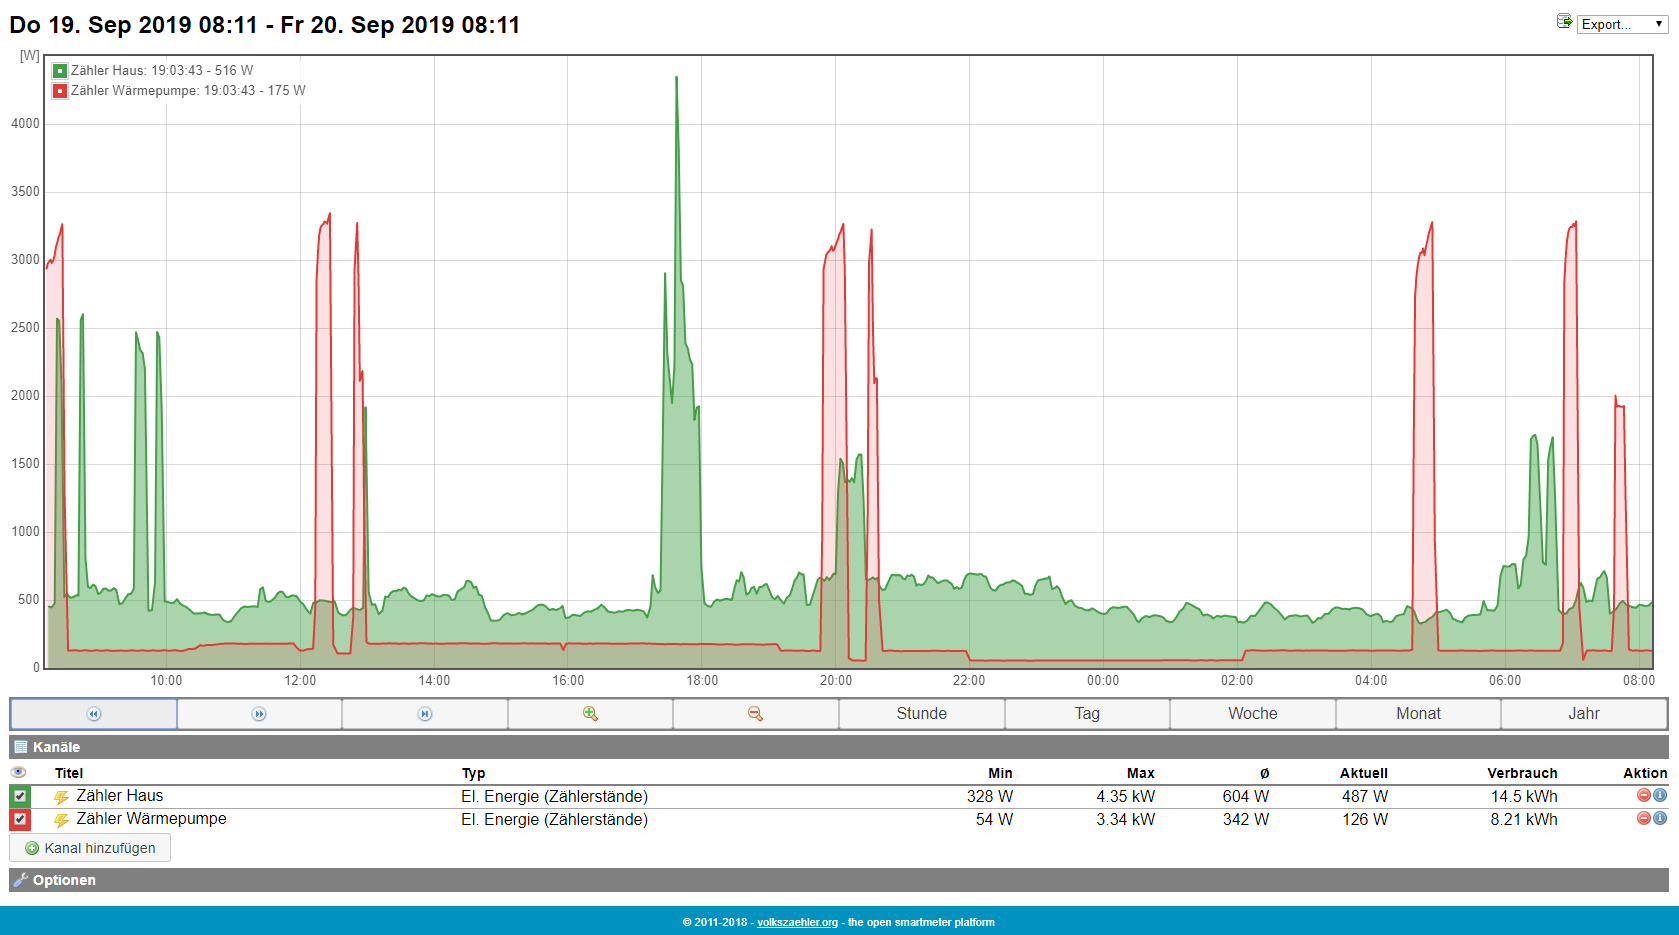Delete the Zähler Haus channel via red icon
1679x935 pixels.
click(x=1643, y=796)
